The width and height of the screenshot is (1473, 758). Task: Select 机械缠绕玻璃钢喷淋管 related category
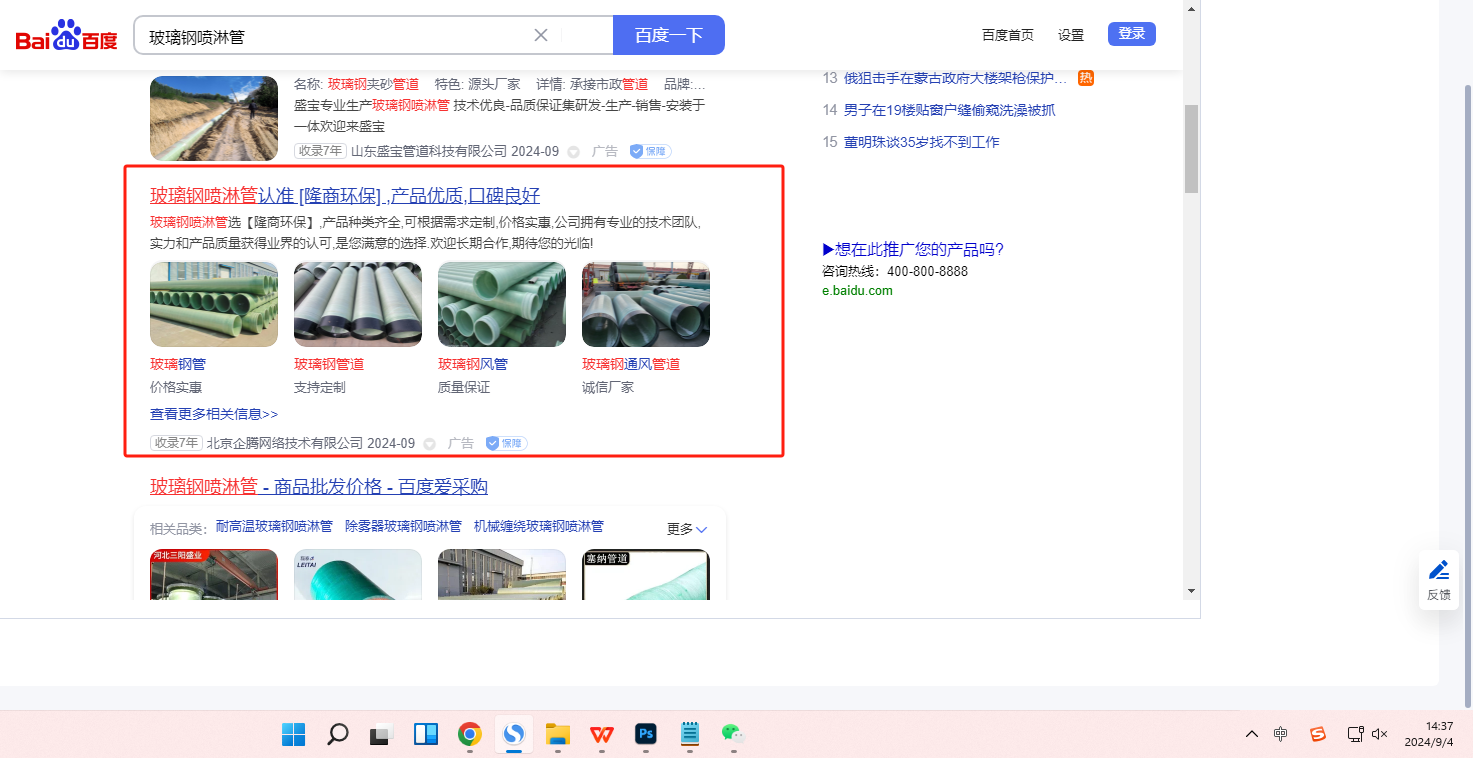539,526
